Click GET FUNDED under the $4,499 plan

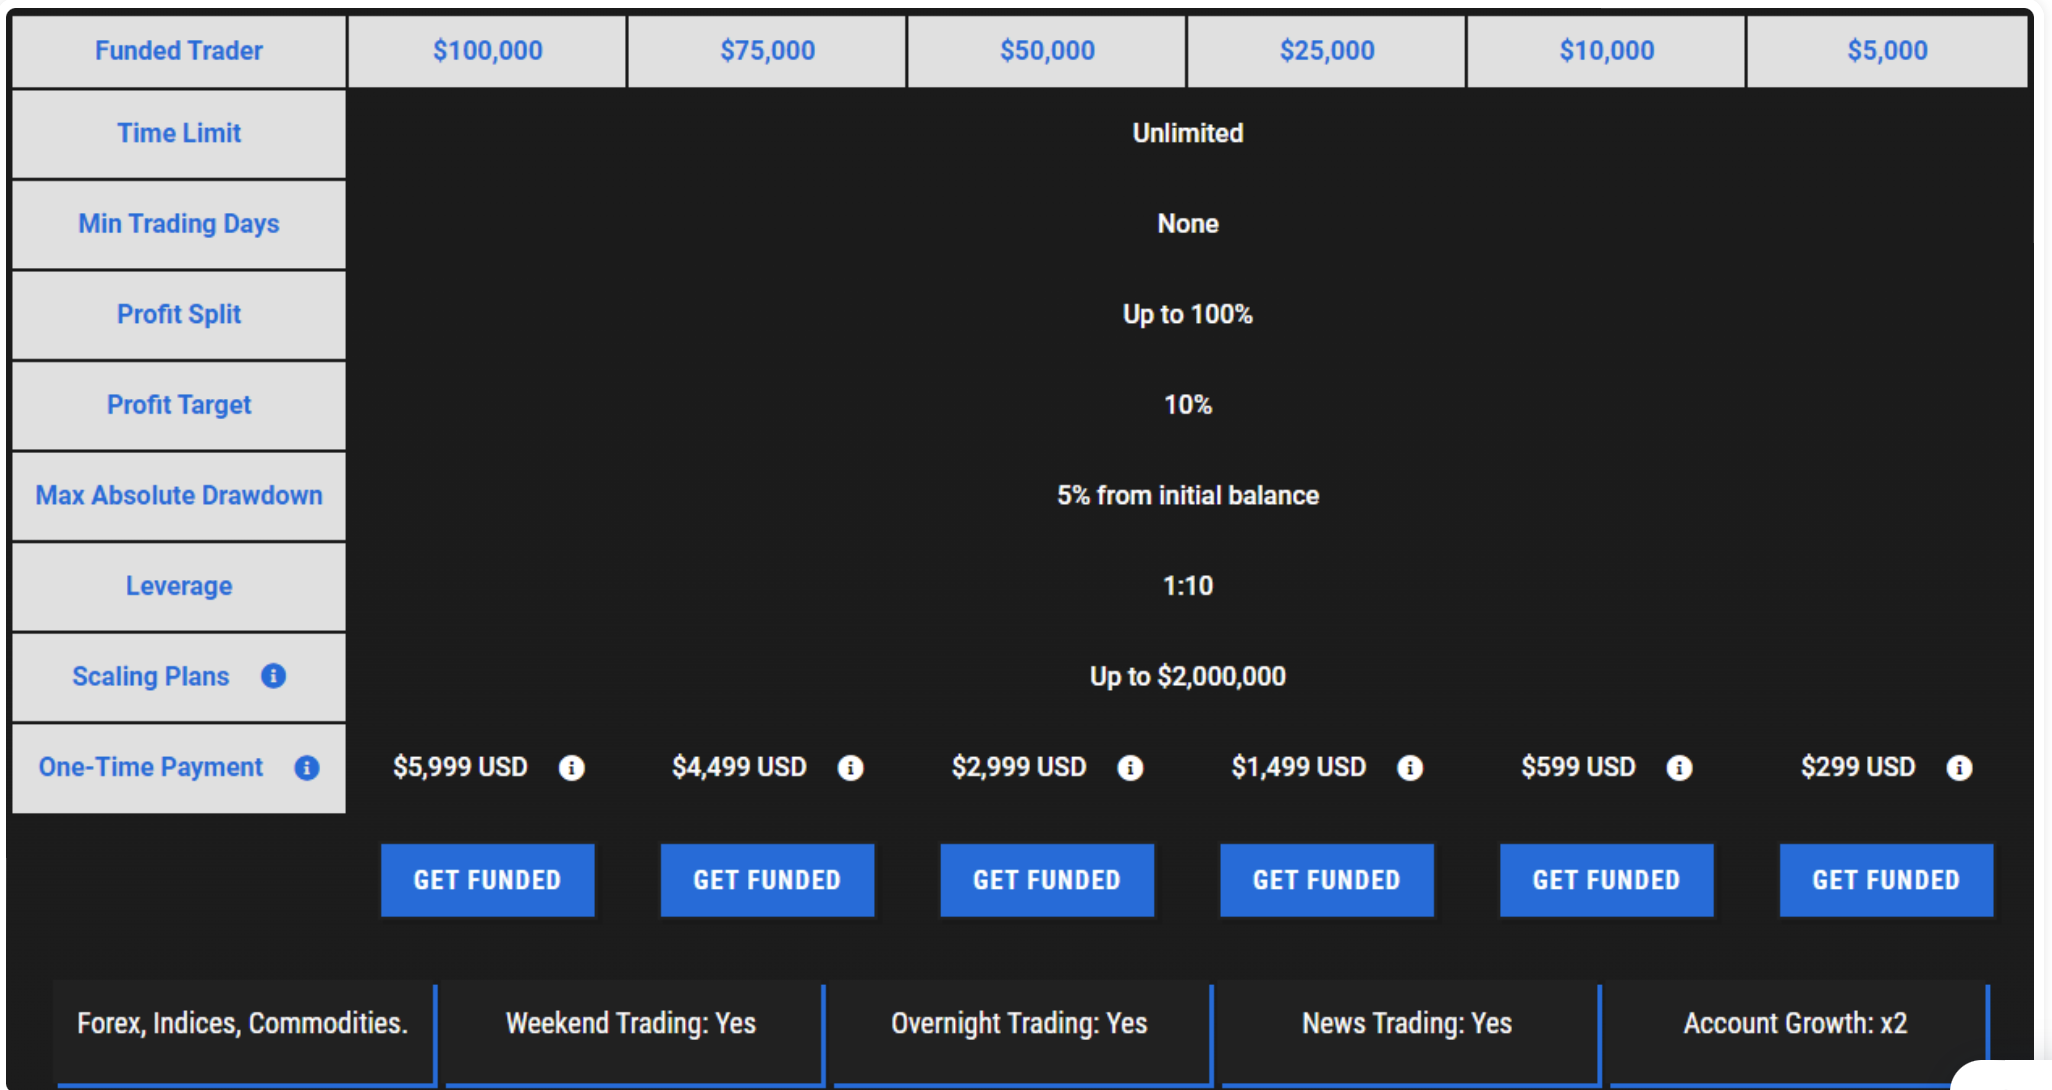[768, 880]
